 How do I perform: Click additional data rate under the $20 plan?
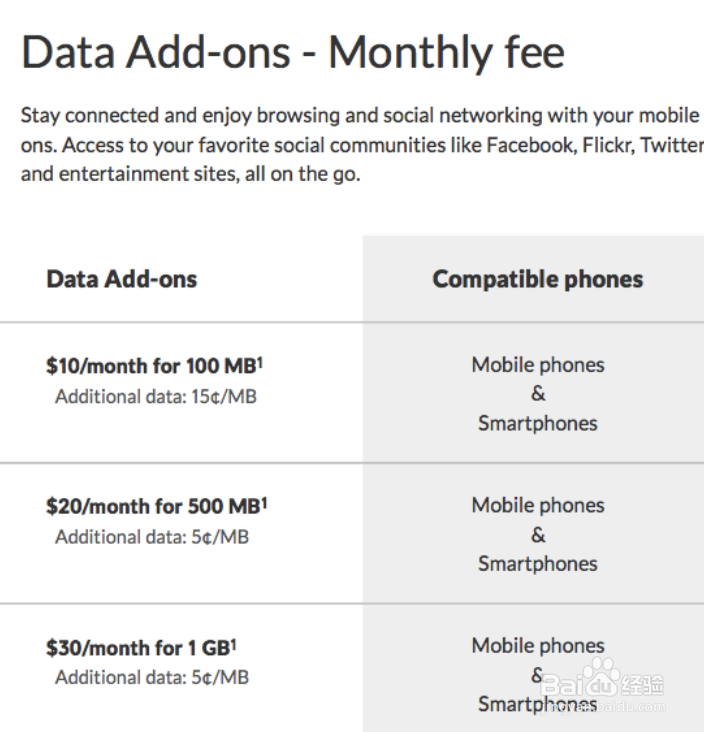[151, 537]
